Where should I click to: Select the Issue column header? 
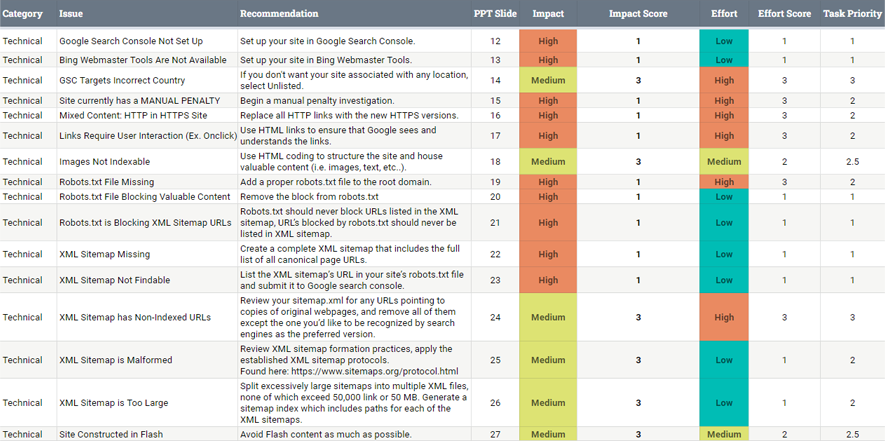click(x=71, y=14)
